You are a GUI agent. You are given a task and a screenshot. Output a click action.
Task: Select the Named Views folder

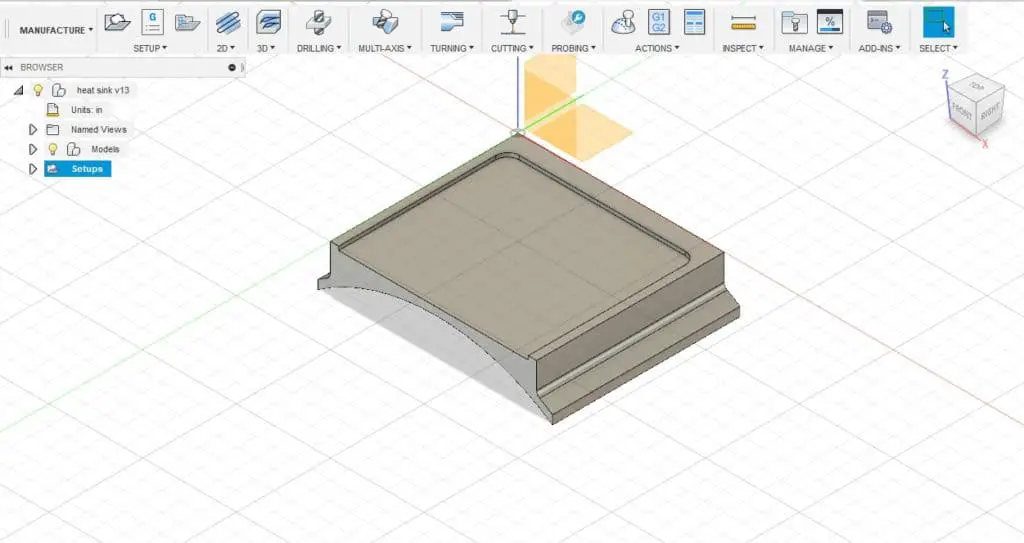(x=99, y=129)
